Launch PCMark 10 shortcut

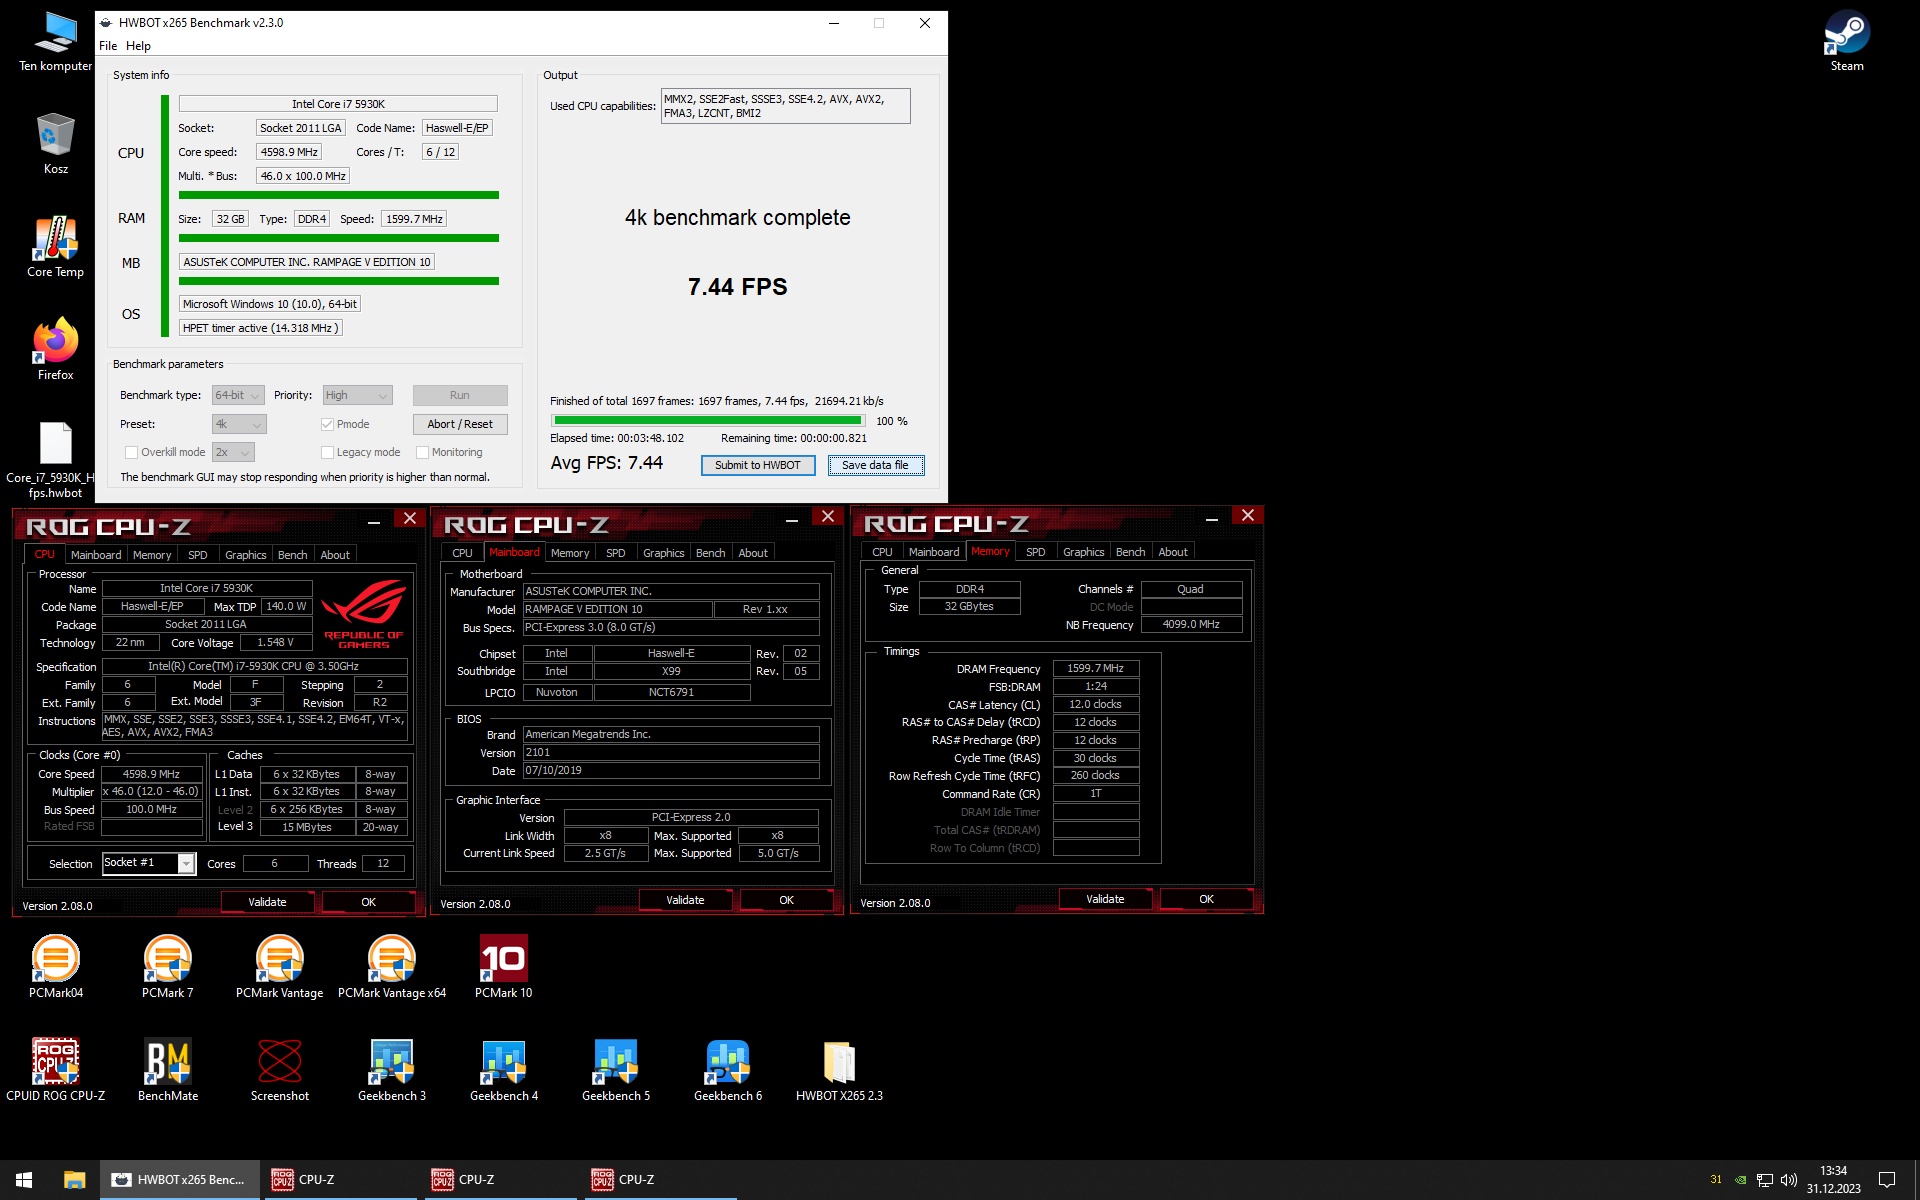pos(503,967)
